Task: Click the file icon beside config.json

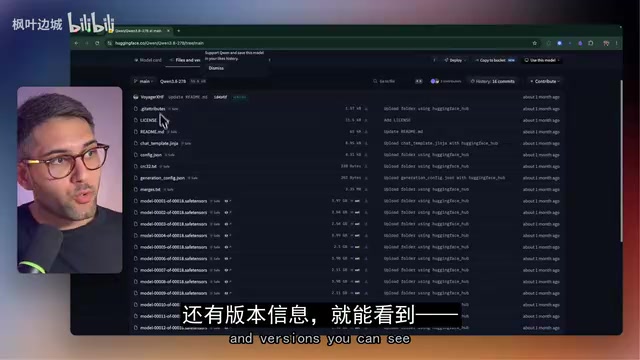Action: [136, 155]
